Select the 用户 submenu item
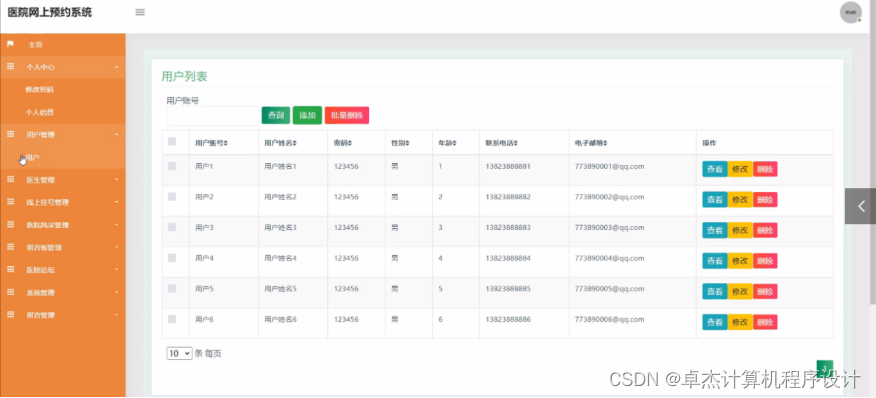 pyautogui.click(x=32, y=158)
